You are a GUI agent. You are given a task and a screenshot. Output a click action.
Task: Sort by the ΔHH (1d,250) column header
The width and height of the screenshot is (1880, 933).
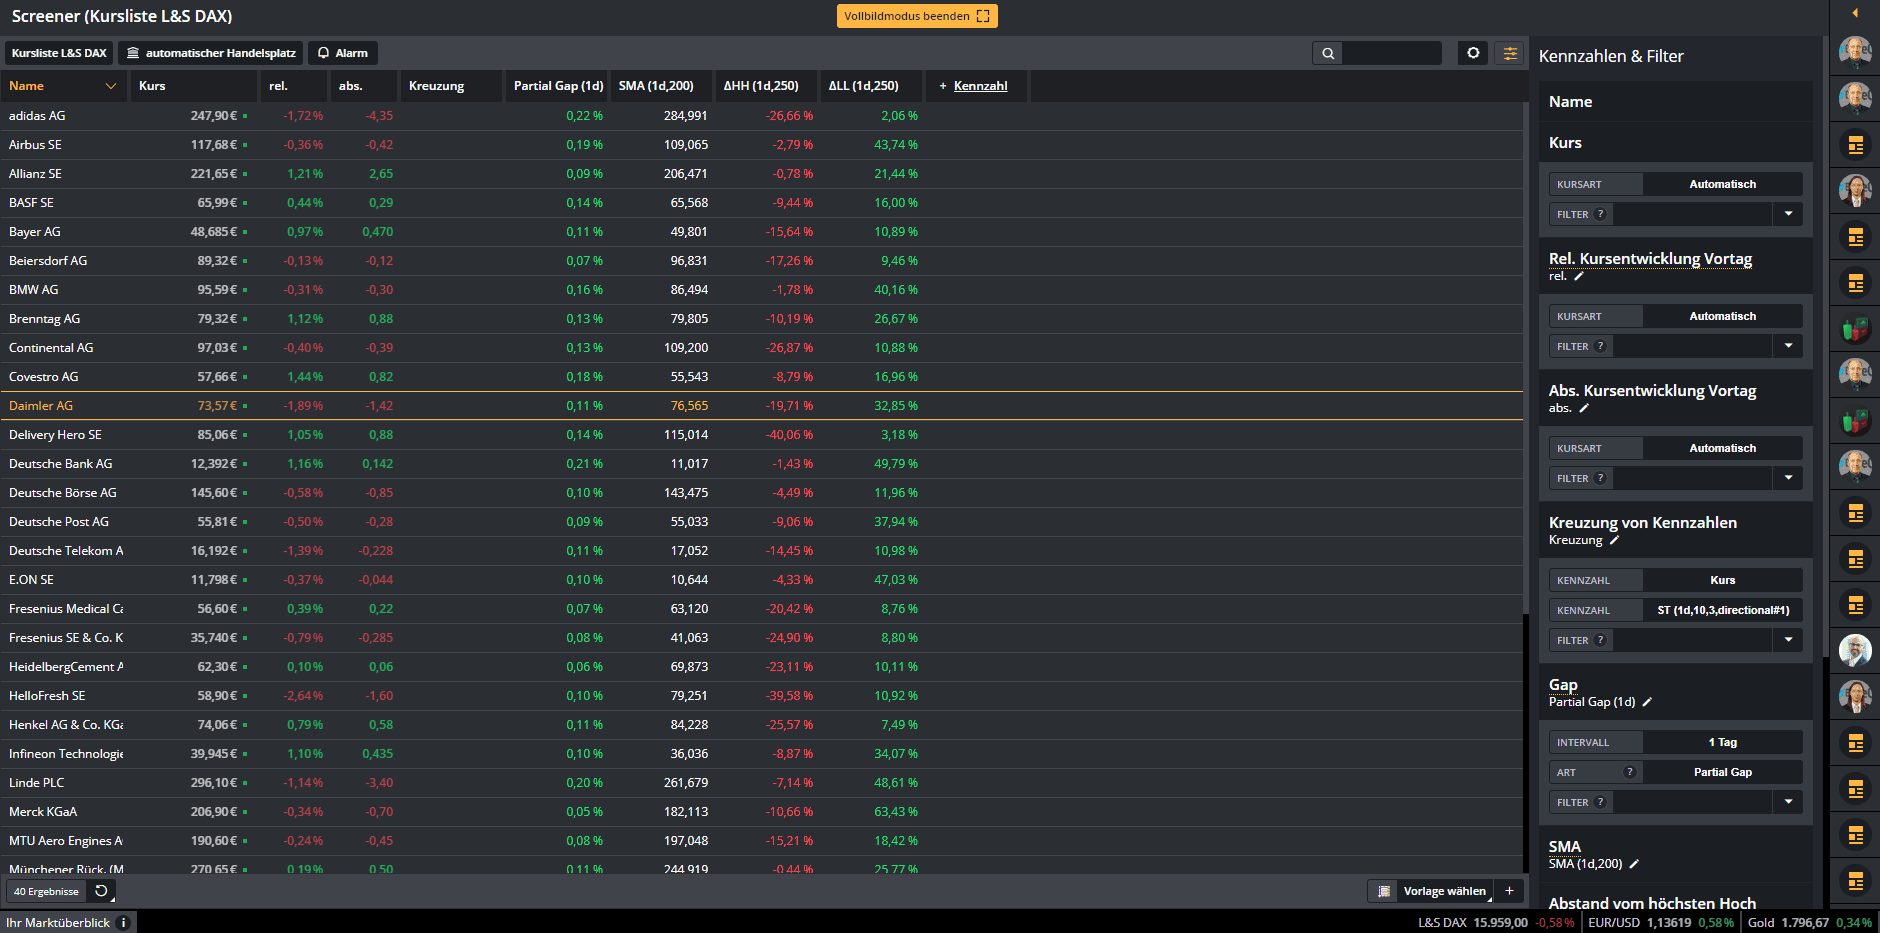point(766,86)
